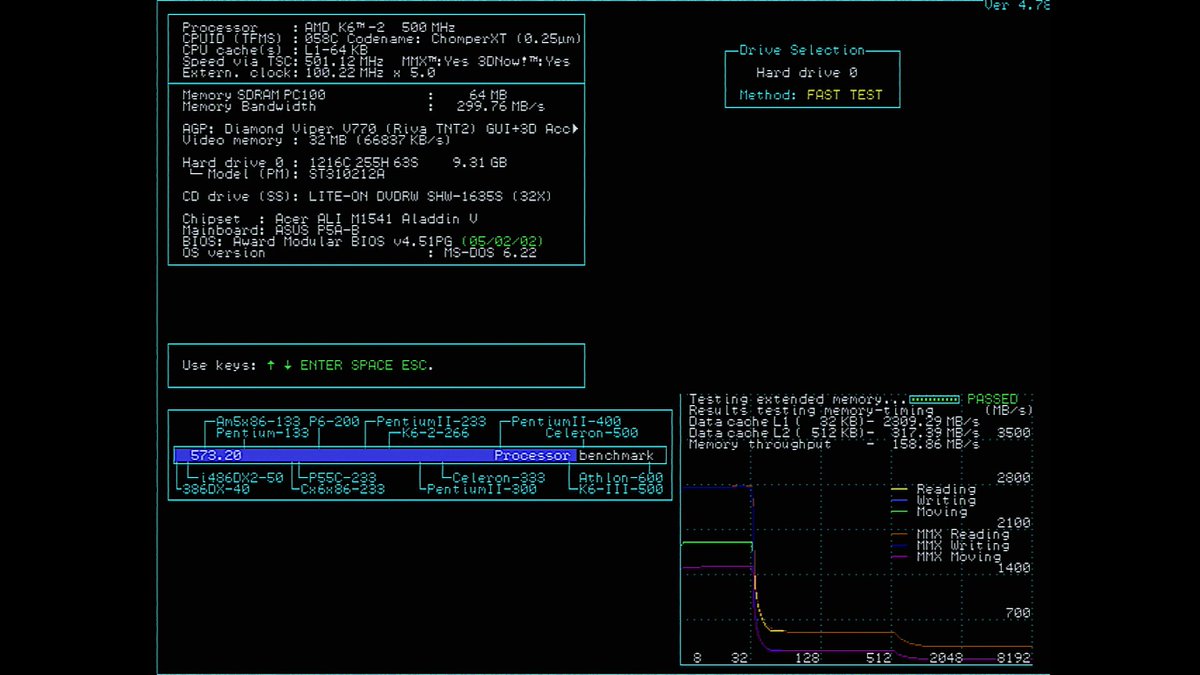Click the CPU cache L1-64 KB line
This screenshot has height=675, width=1200.
pyautogui.click(x=275, y=50)
